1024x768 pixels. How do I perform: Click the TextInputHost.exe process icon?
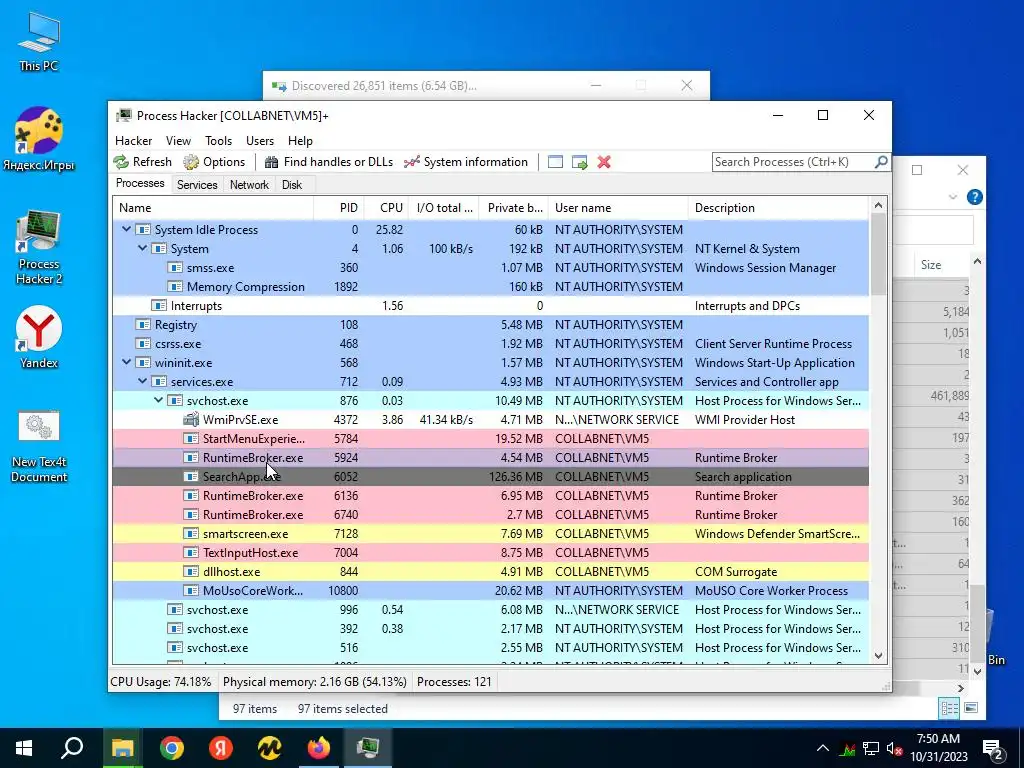click(191, 552)
